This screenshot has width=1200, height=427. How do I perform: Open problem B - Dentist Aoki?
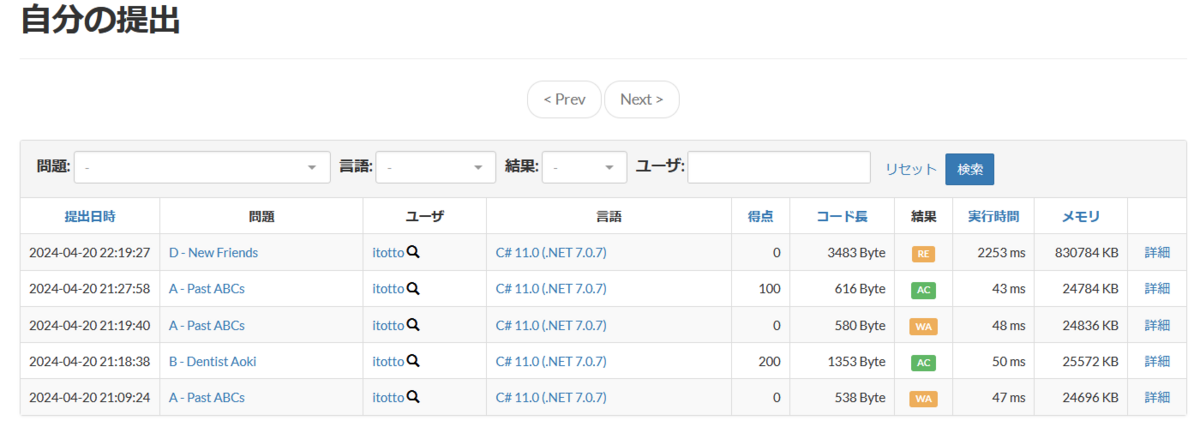coord(212,361)
